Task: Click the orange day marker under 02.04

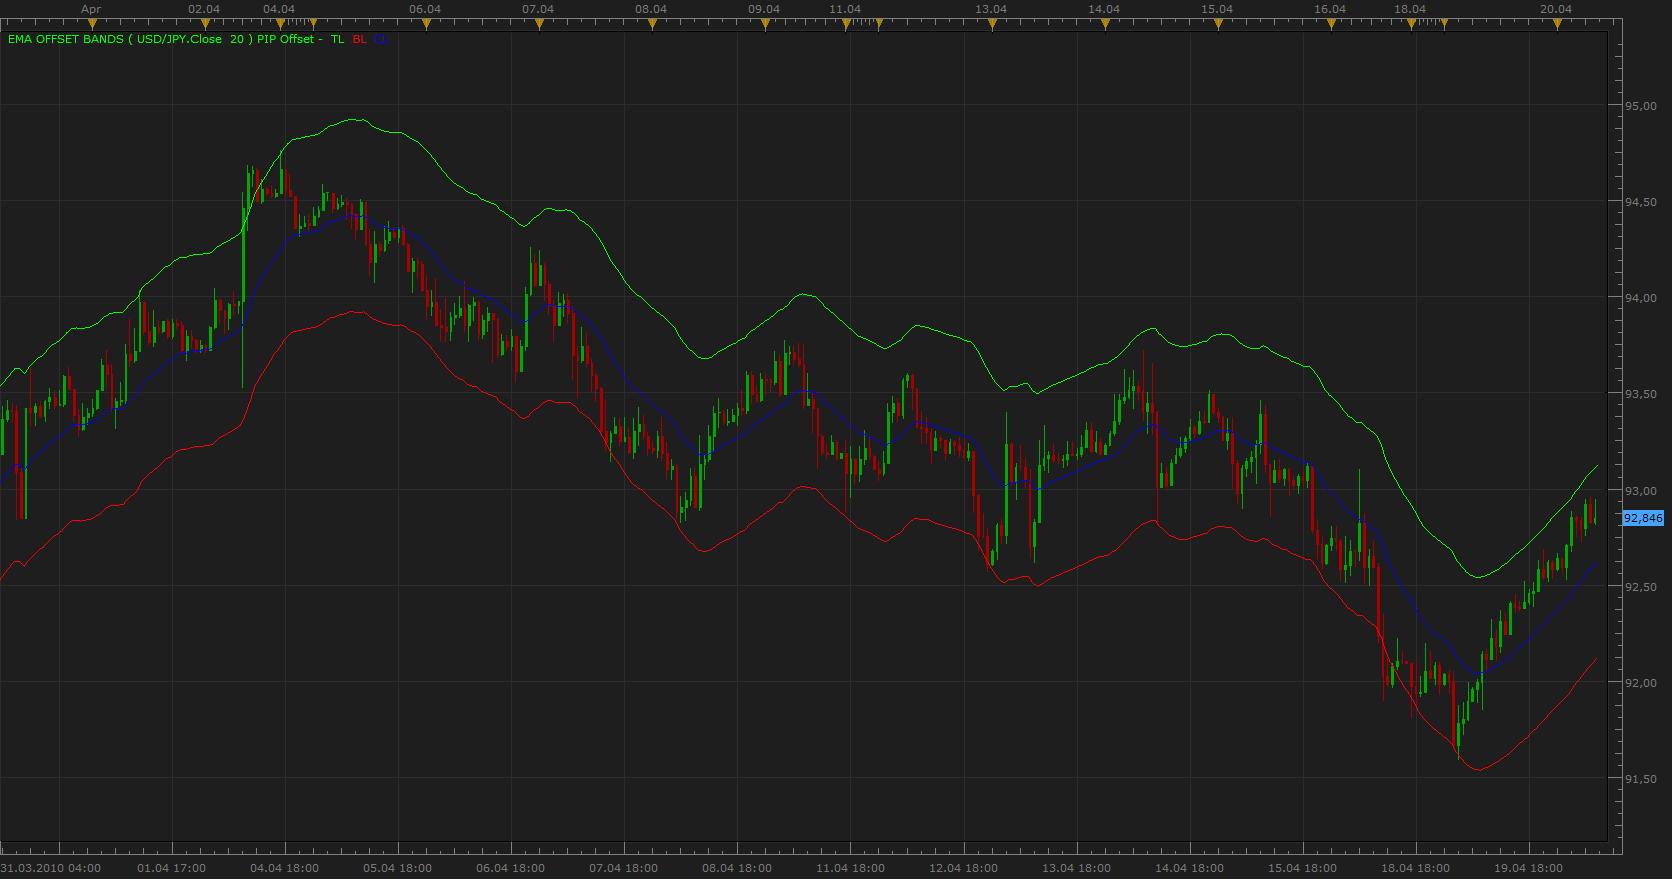Action: [x=205, y=24]
